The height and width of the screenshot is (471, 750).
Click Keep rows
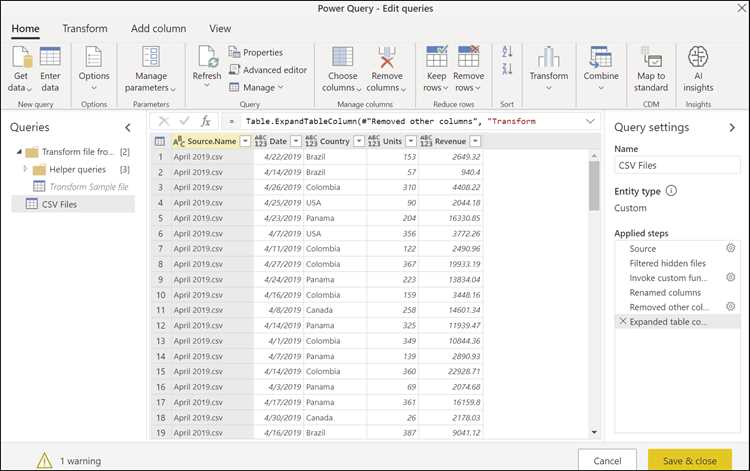[x=436, y=69]
